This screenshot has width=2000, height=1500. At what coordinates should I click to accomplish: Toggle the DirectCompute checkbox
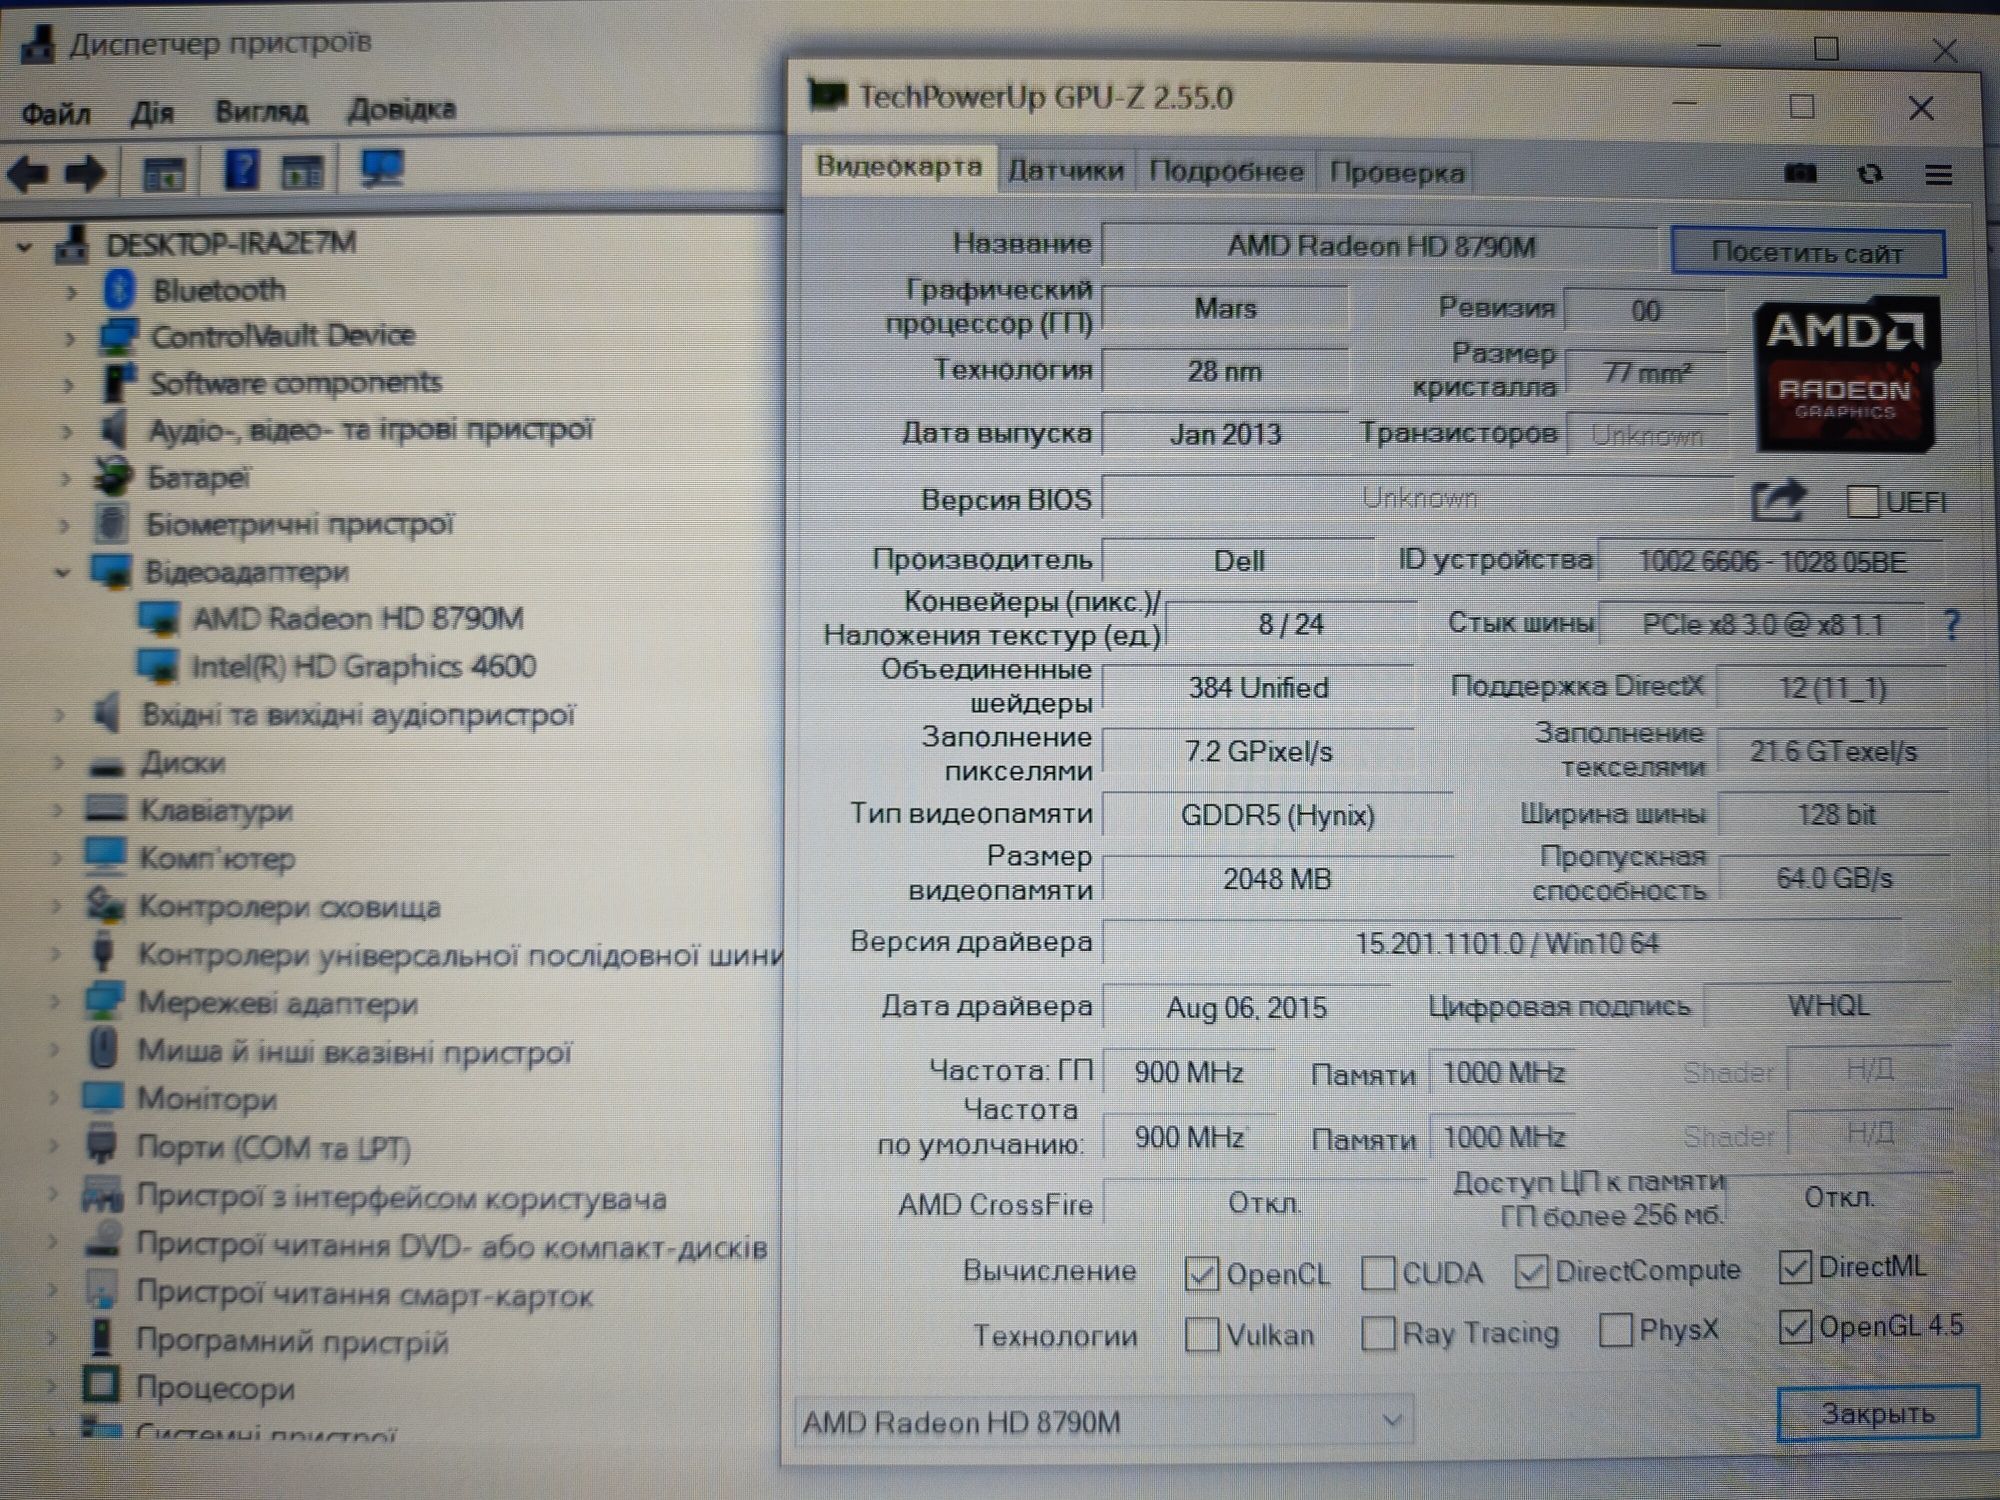point(1531,1271)
